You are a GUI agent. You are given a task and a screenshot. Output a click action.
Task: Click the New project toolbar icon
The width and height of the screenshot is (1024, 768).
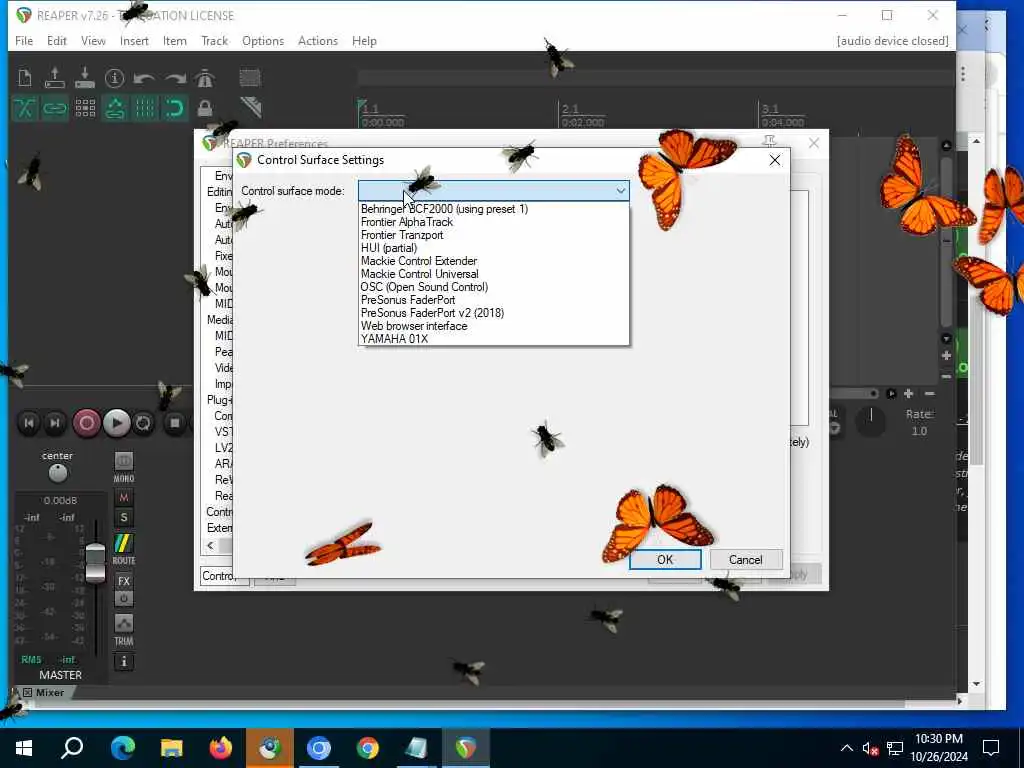tap(25, 78)
